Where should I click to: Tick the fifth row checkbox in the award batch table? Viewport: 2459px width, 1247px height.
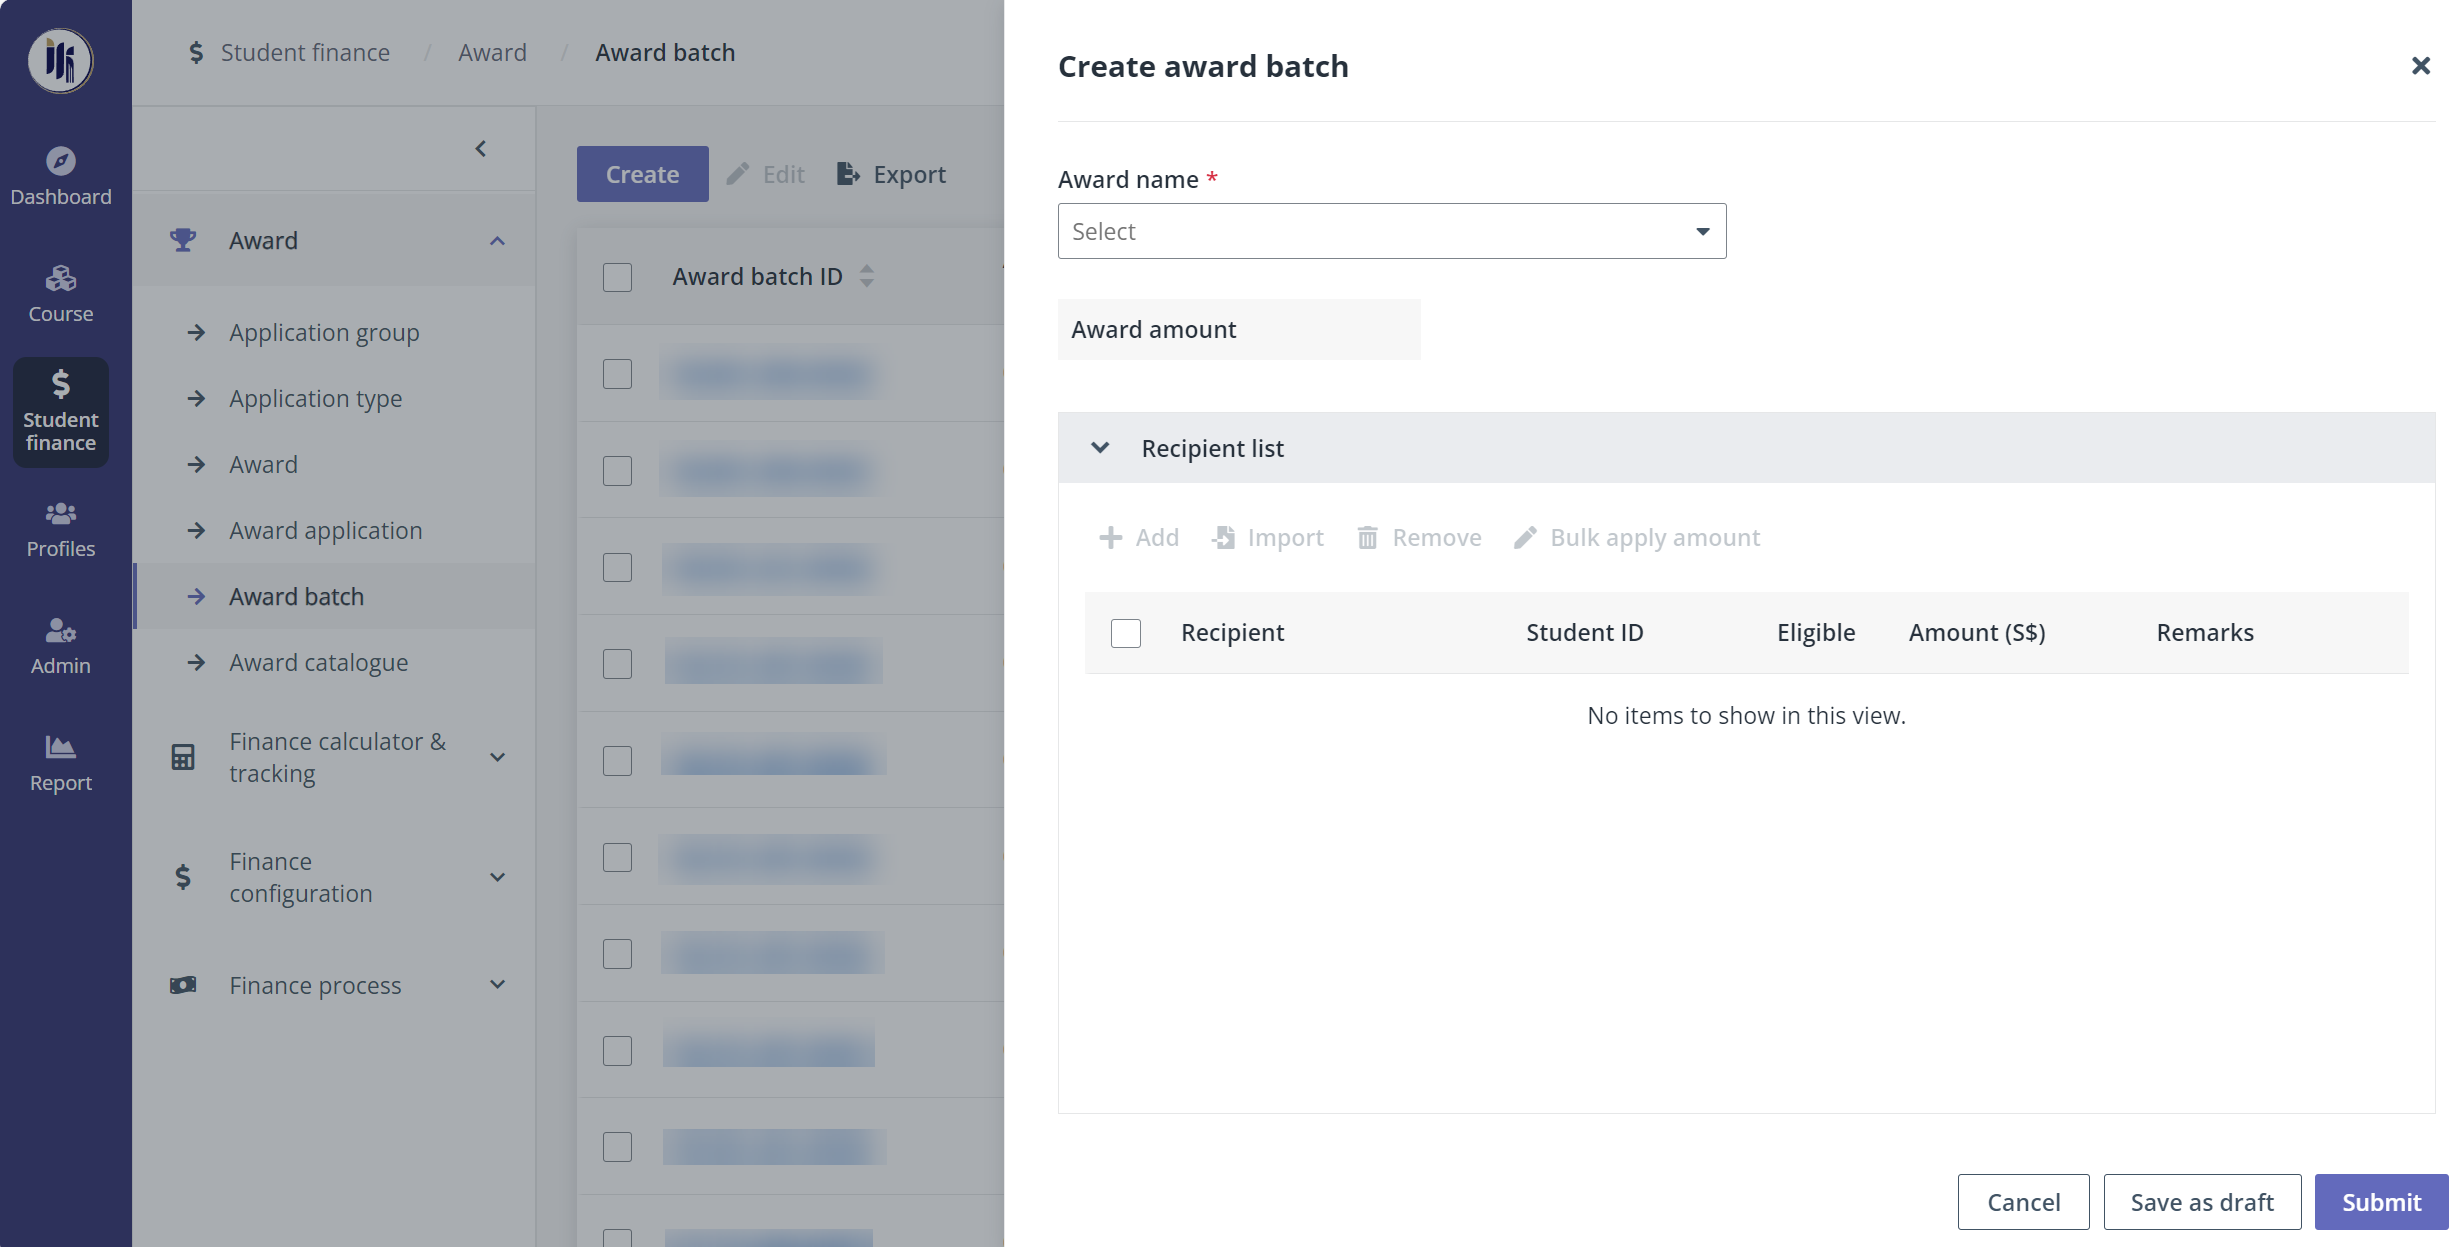click(617, 761)
